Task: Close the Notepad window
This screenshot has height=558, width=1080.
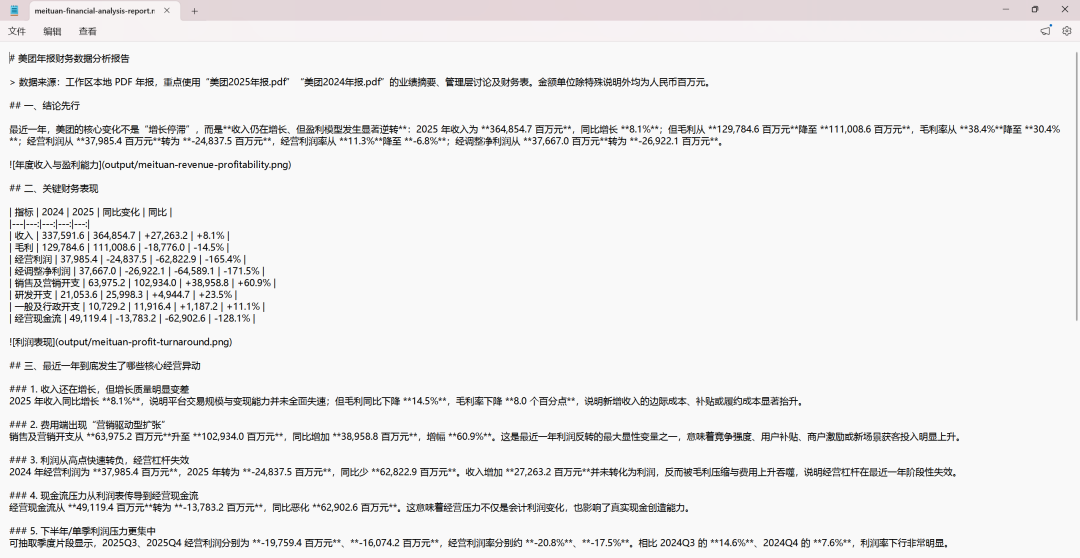Action: pos(1065,10)
